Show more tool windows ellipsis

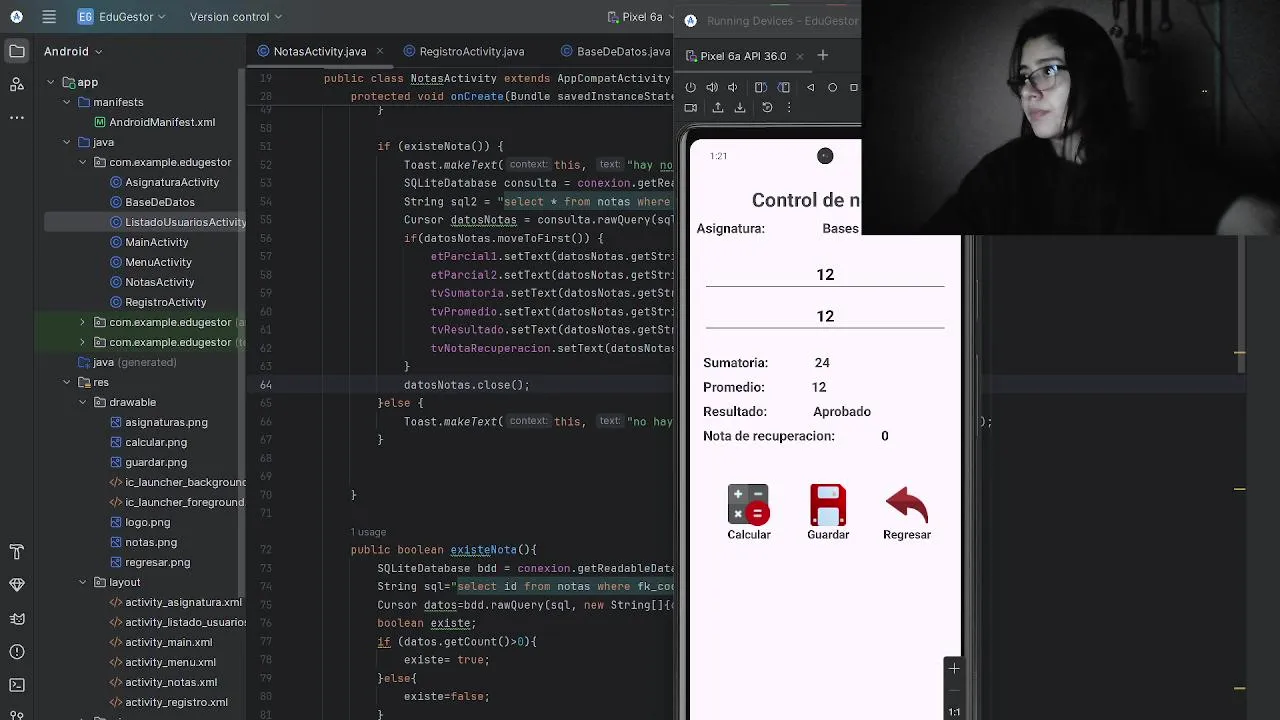17,118
